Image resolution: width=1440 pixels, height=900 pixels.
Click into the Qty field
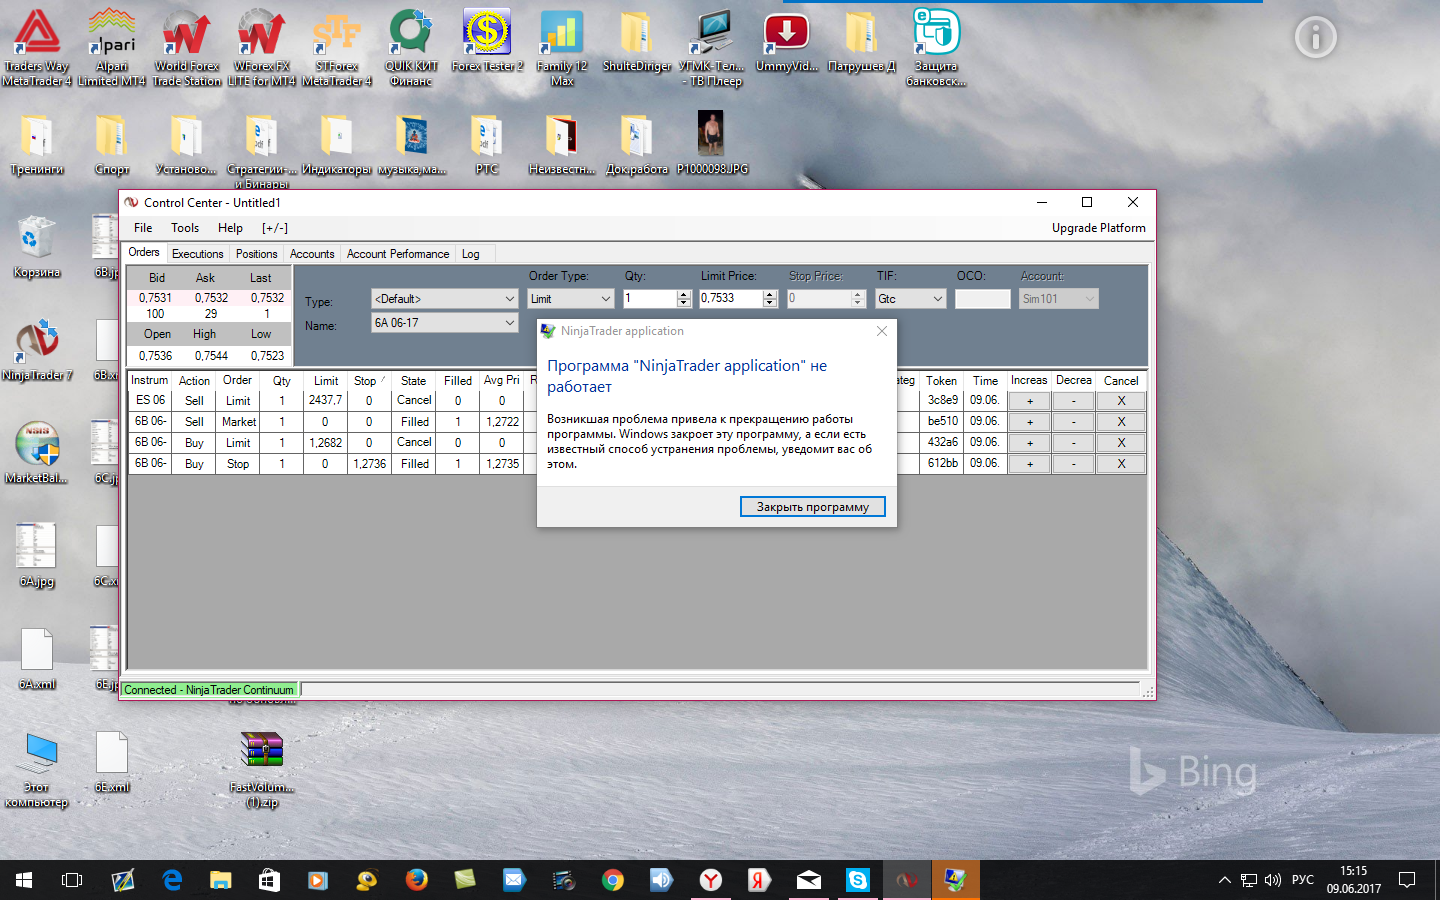pyautogui.click(x=650, y=299)
